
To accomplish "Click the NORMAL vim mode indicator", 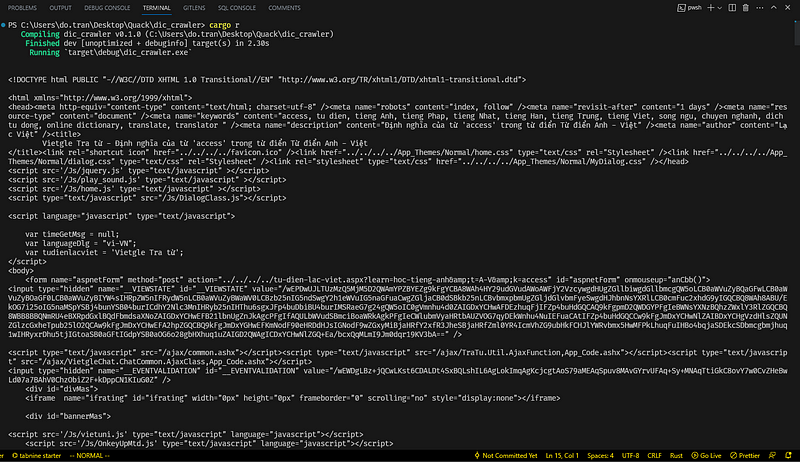I will [x=89, y=455].
